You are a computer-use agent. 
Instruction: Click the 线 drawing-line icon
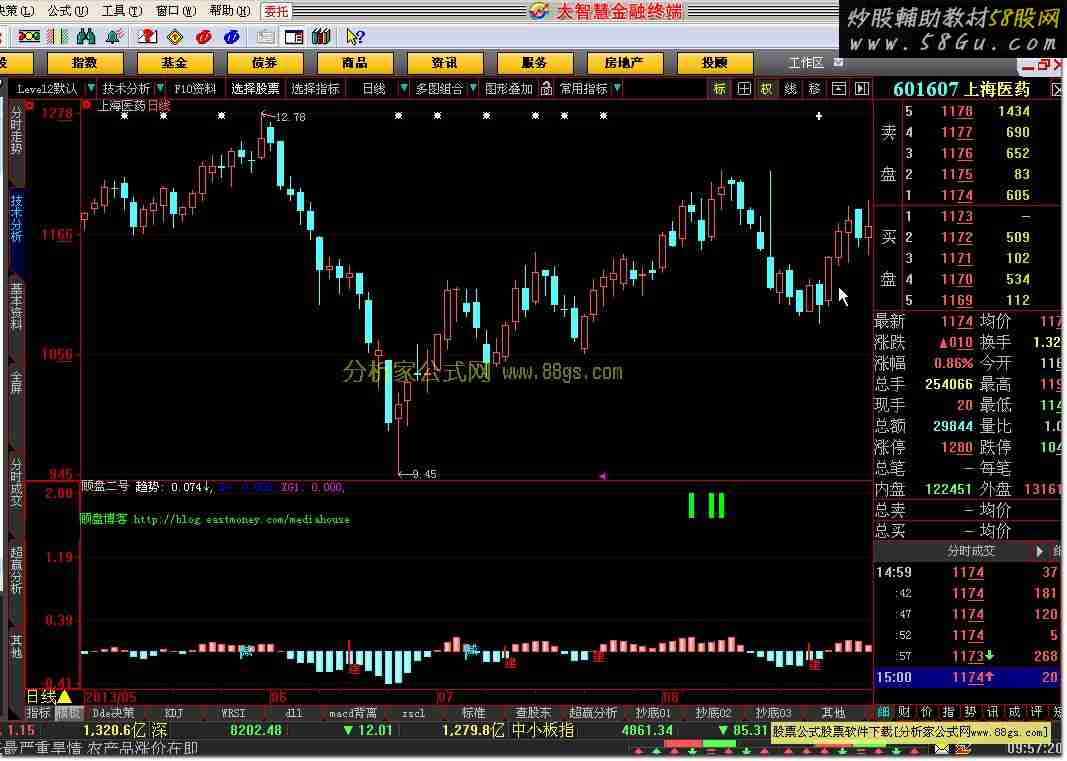(x=790, y=88)
